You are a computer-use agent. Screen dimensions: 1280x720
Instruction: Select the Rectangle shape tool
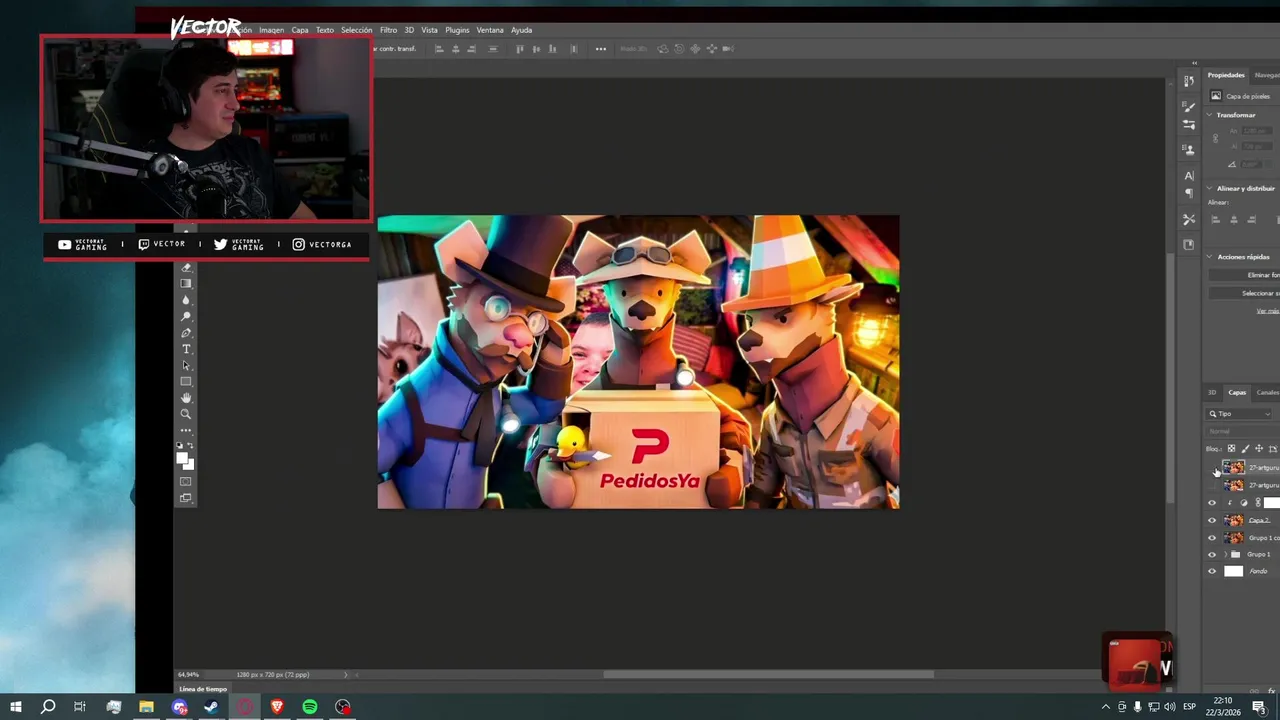pyautogui.click(x=186, y=381)
